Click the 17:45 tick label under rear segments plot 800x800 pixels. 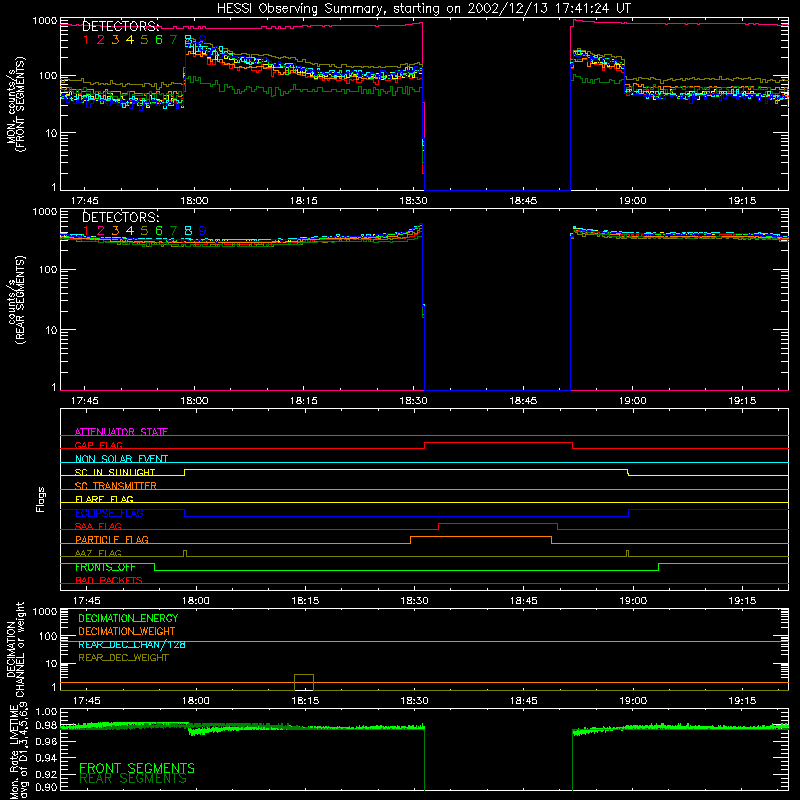(x=85, y=401)
